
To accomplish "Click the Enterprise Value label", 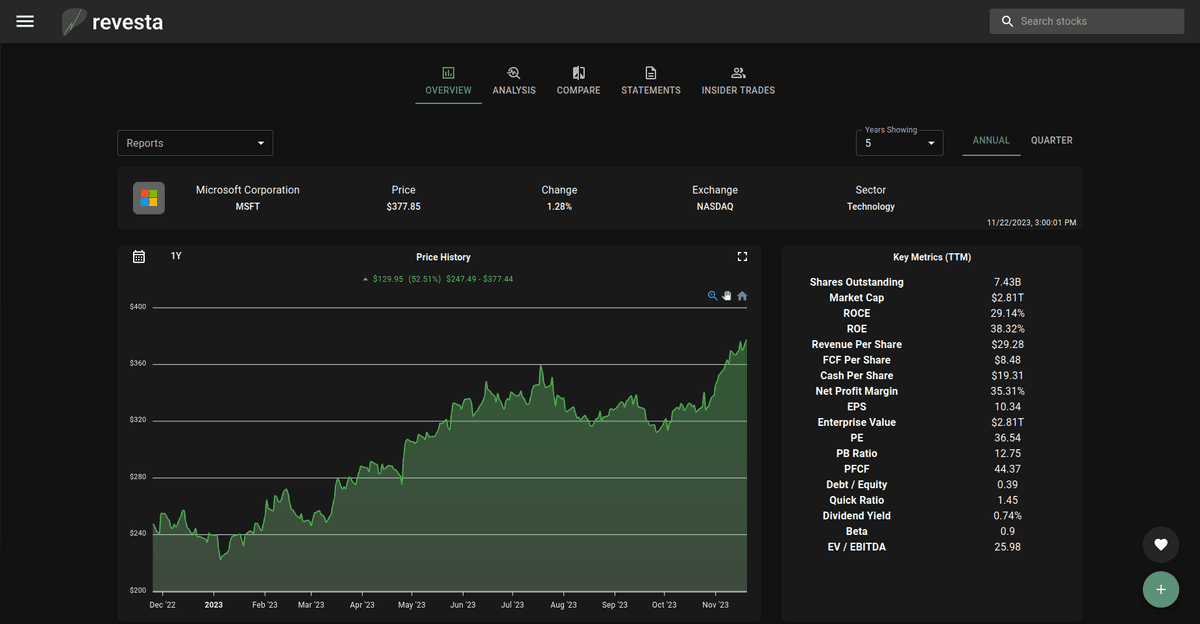I will pos(857,422).
